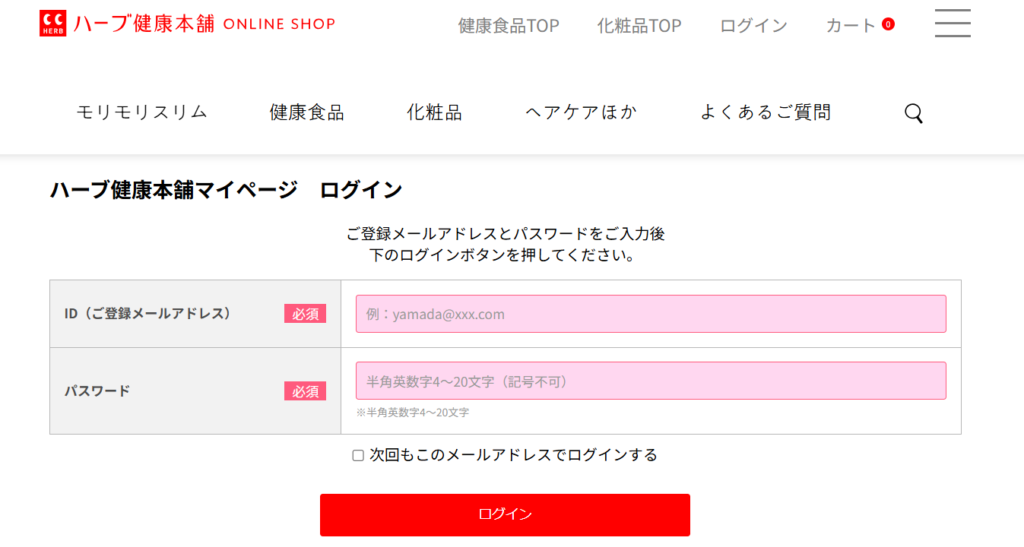Open the モリモリスリム menu item

point(142,112)
